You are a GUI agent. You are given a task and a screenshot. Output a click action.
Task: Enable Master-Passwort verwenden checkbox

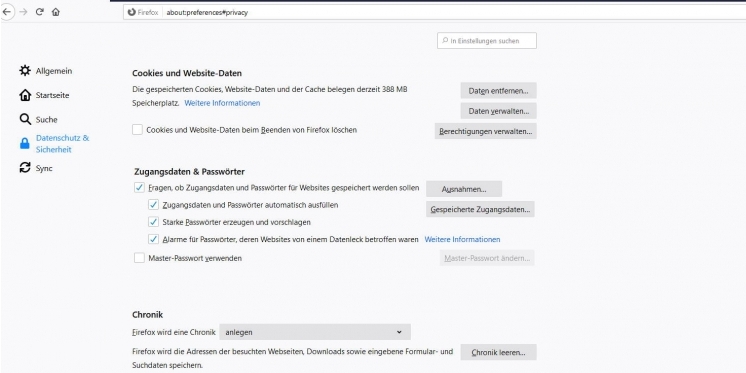point(139,258)
